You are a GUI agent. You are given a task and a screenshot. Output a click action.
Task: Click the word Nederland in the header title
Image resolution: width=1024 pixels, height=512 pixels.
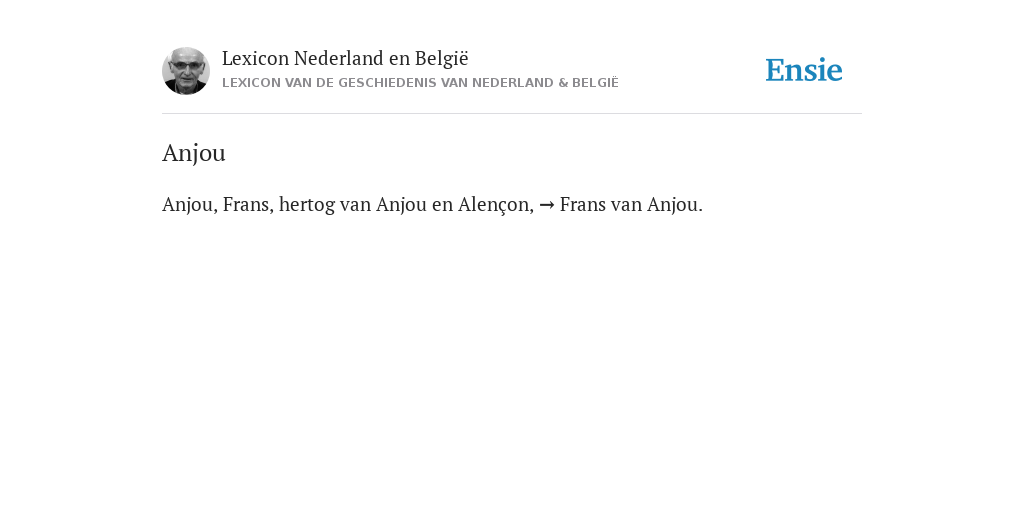[338, 58]
